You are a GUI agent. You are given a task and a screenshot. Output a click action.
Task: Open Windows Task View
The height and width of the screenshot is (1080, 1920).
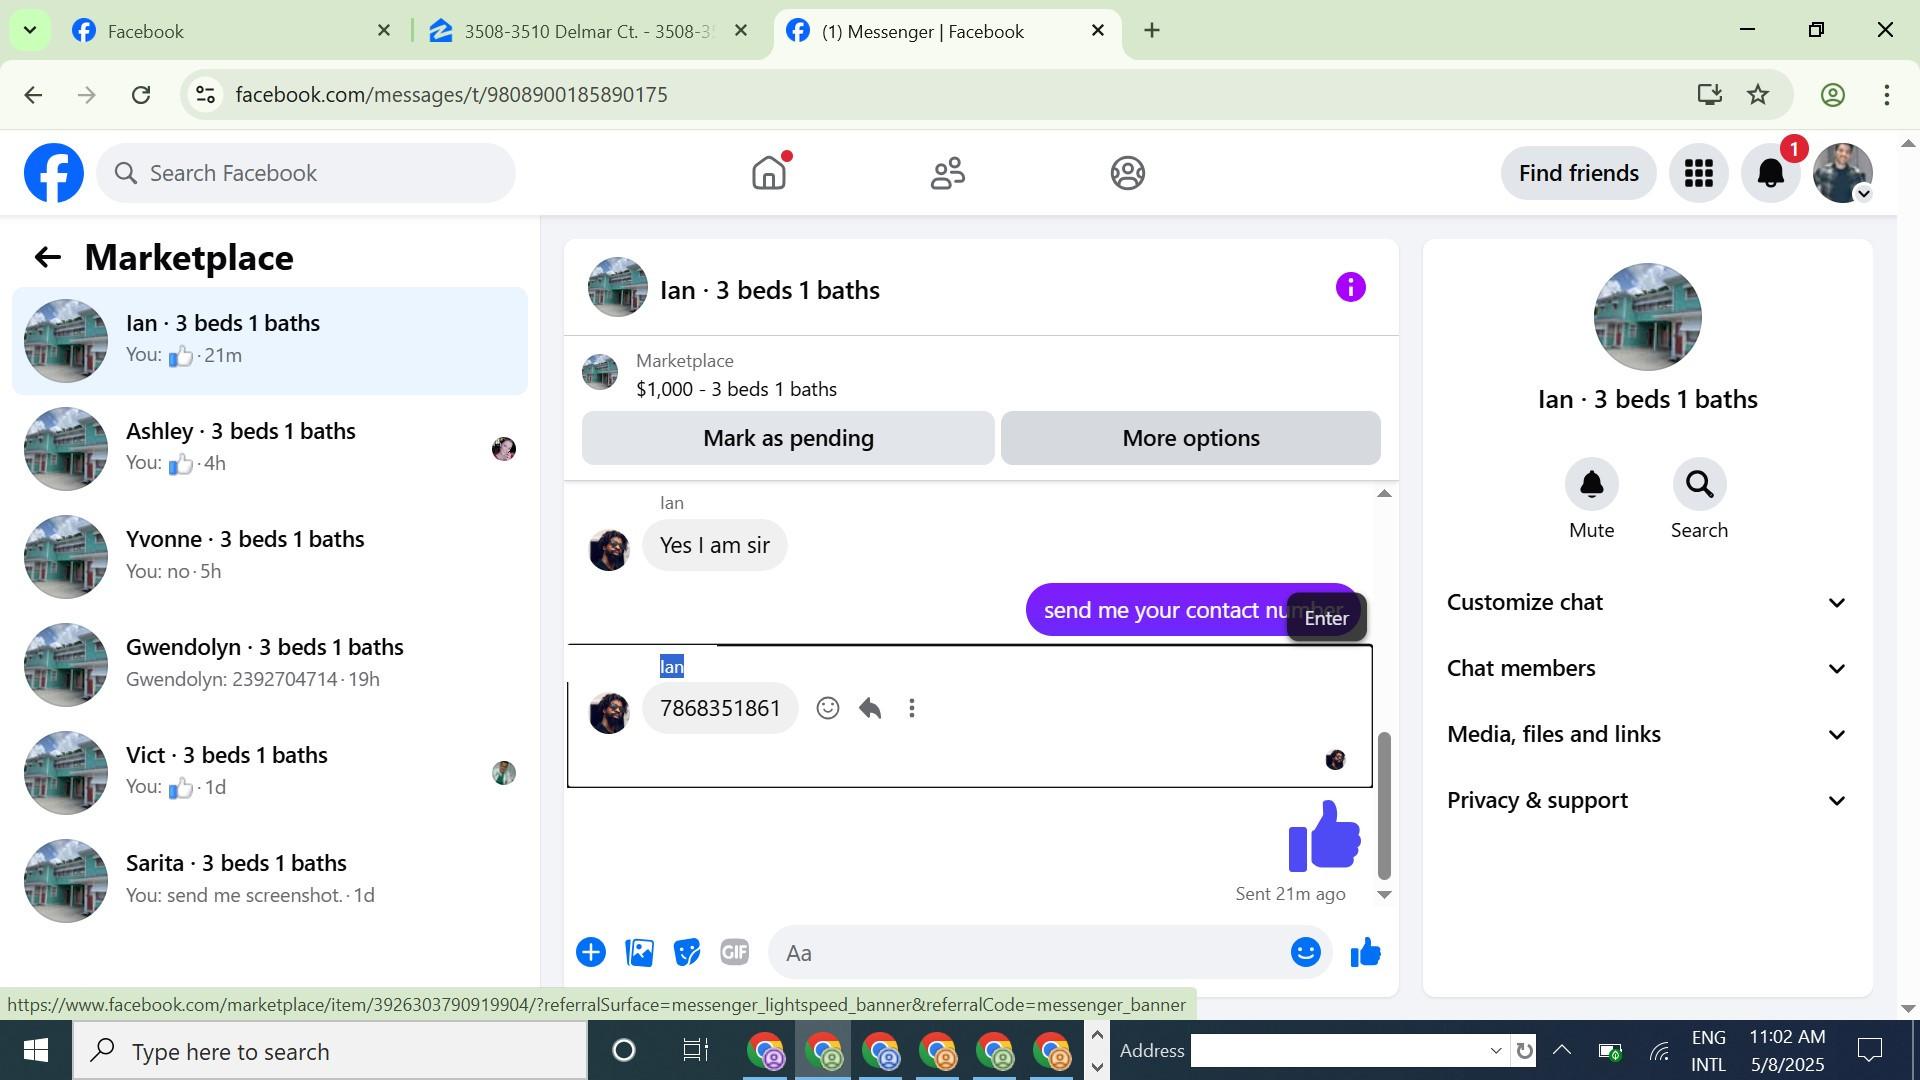tap(695, 1050)
